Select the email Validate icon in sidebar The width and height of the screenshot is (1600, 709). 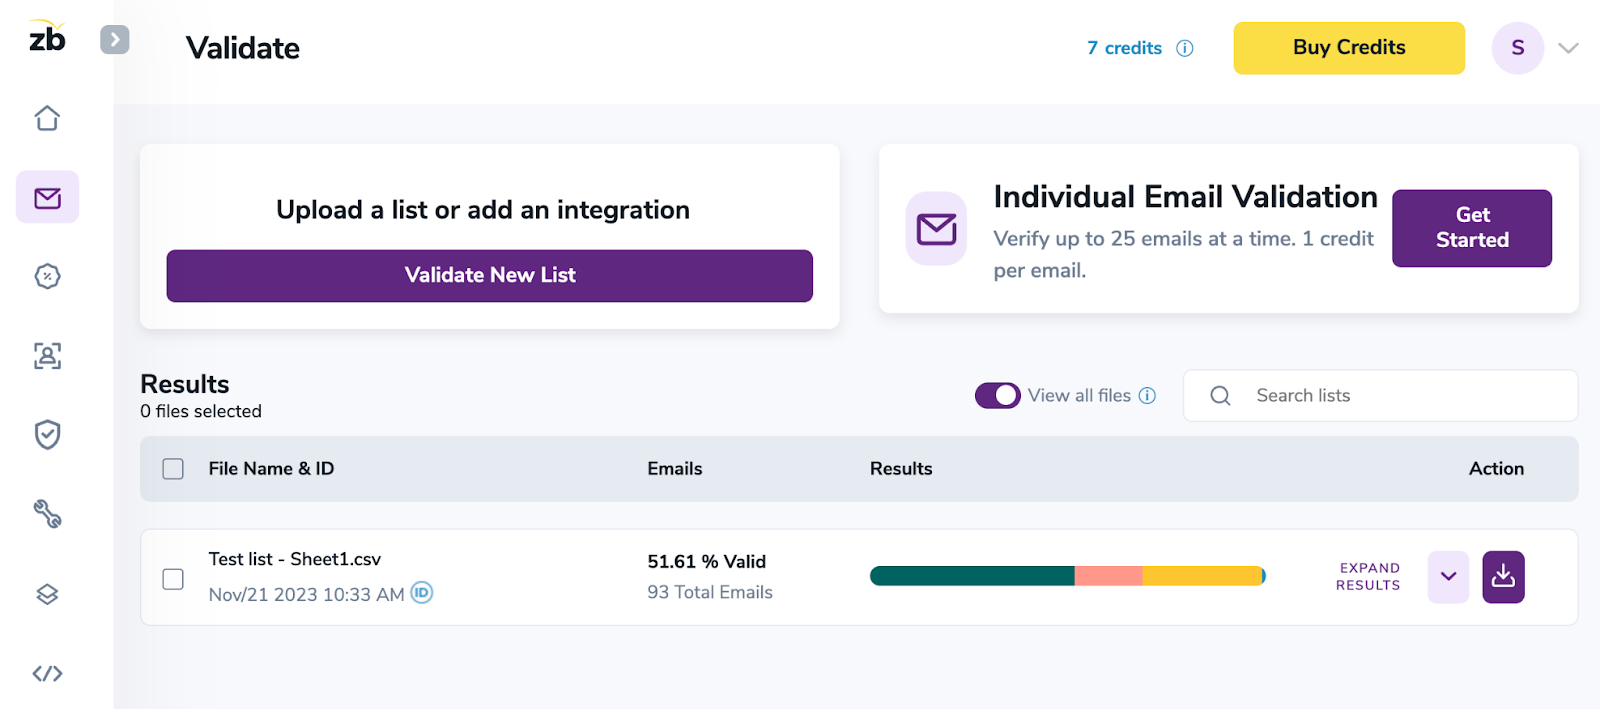(x=47, y=197)
